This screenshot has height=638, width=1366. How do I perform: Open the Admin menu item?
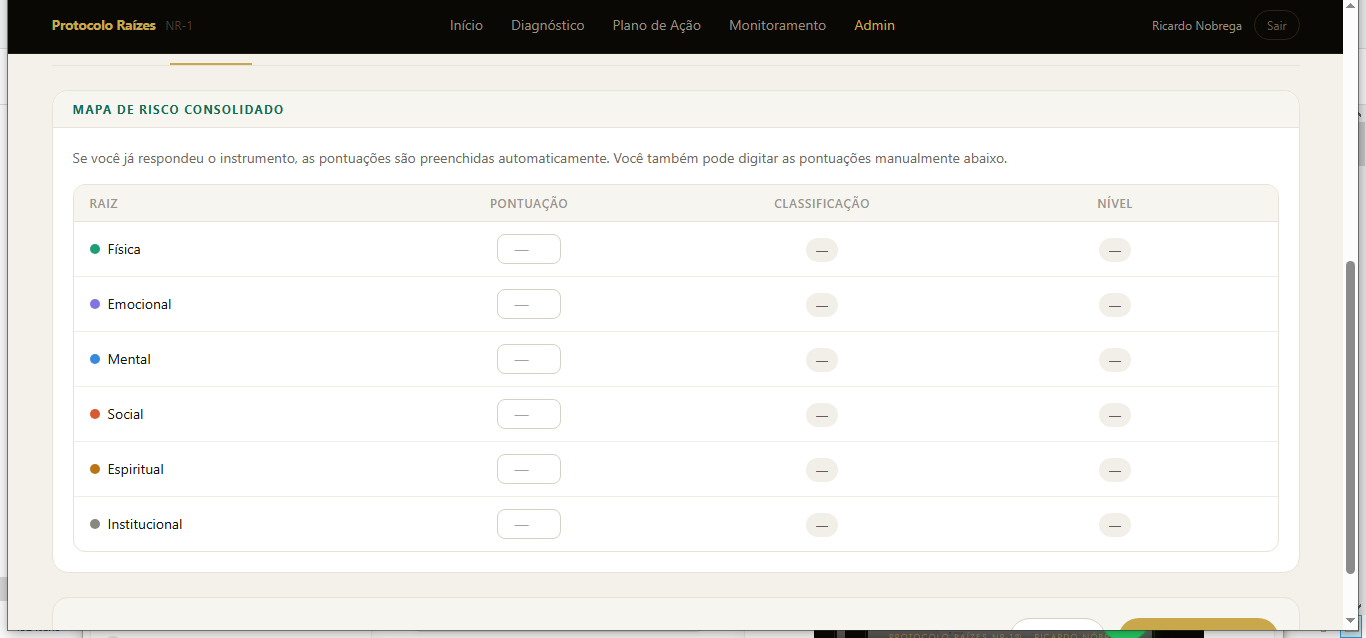pyautogui.click(x=874, y=25)
